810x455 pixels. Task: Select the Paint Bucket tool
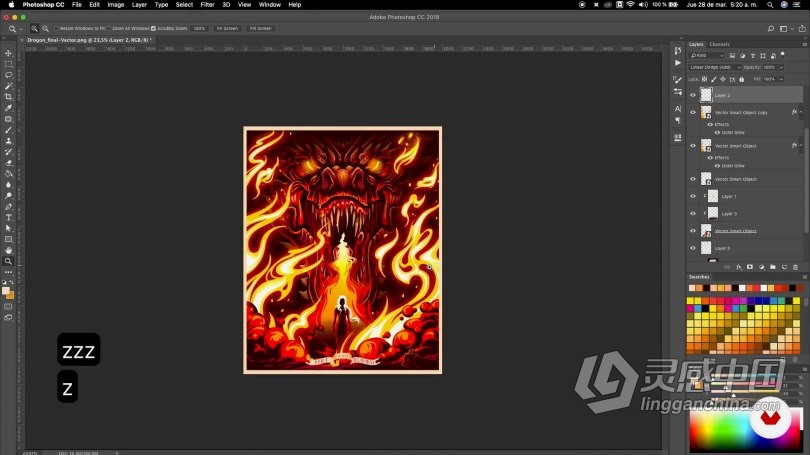click(8, 174)
